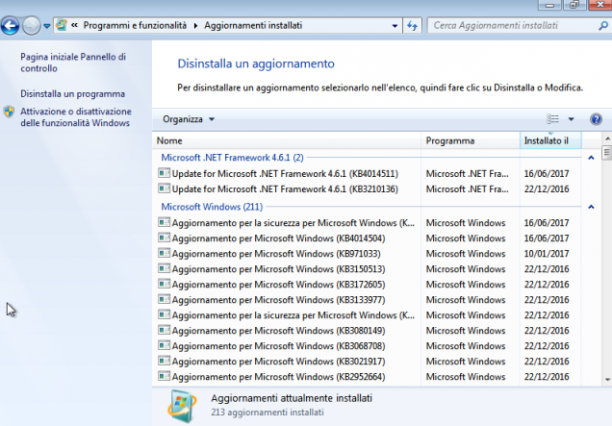Open Disinstalla un programma link

73,94
